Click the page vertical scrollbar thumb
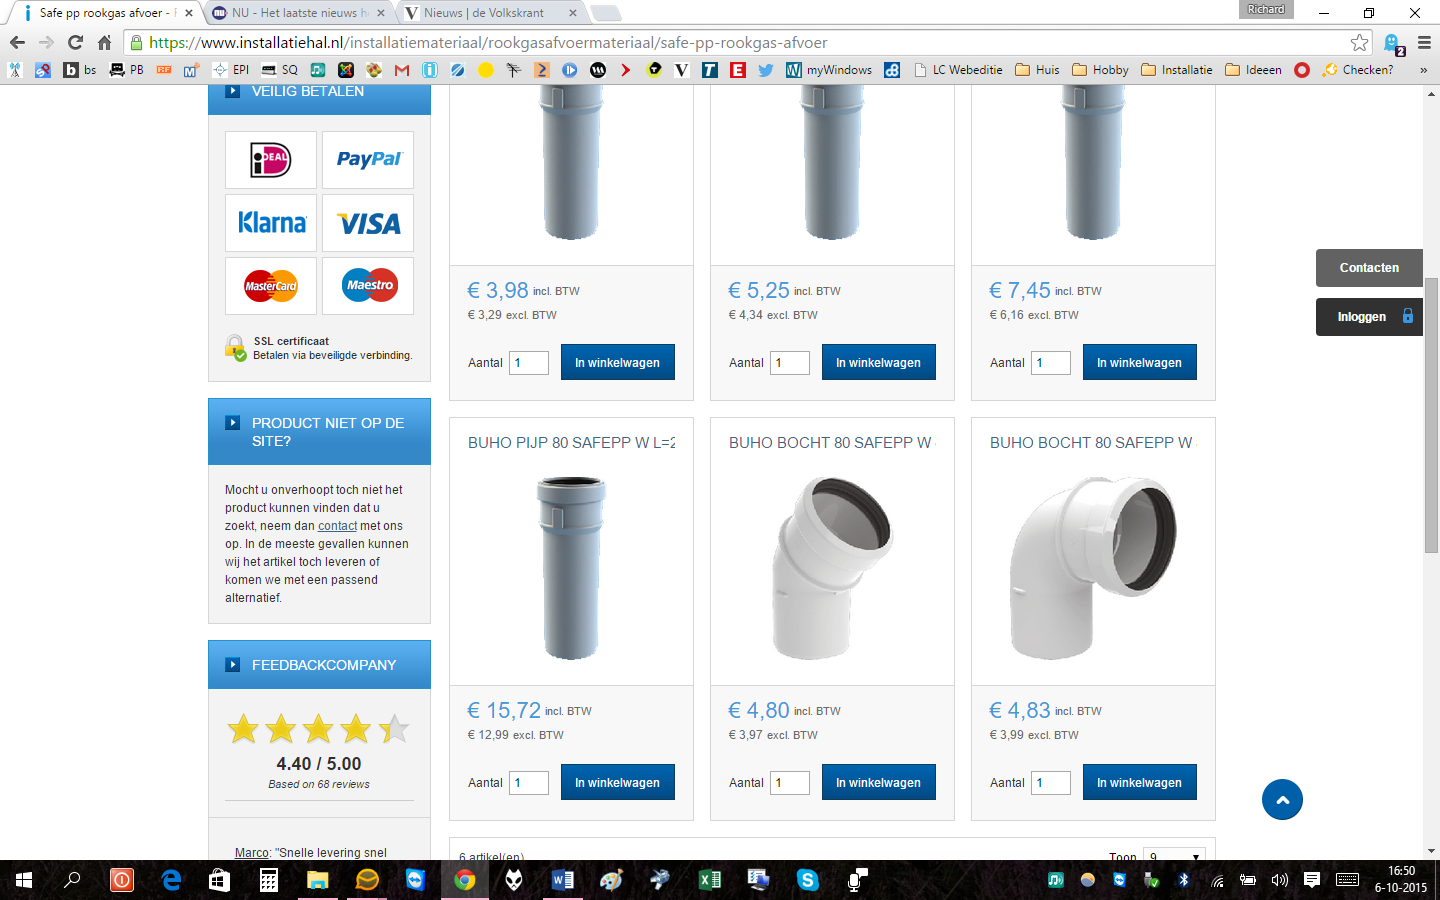This screenshot has height=900, width=1440. pos(1431,415)
